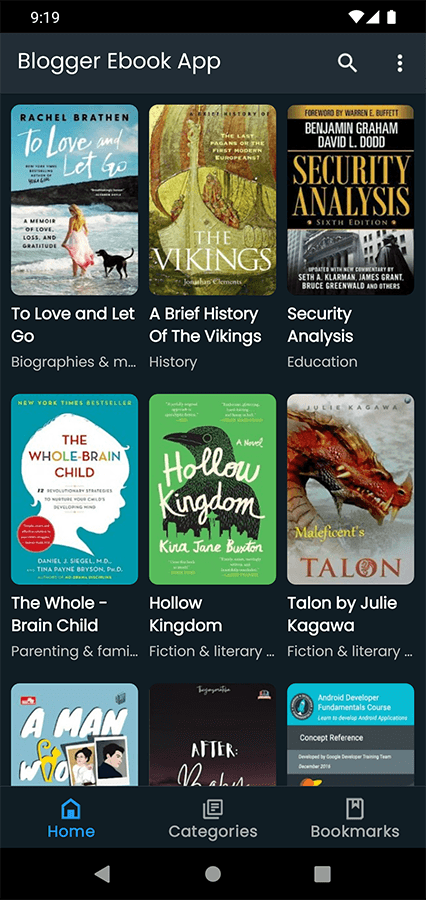Tap the Android home circle button
This screenshot has height=900, width=426.
(213, 874)
